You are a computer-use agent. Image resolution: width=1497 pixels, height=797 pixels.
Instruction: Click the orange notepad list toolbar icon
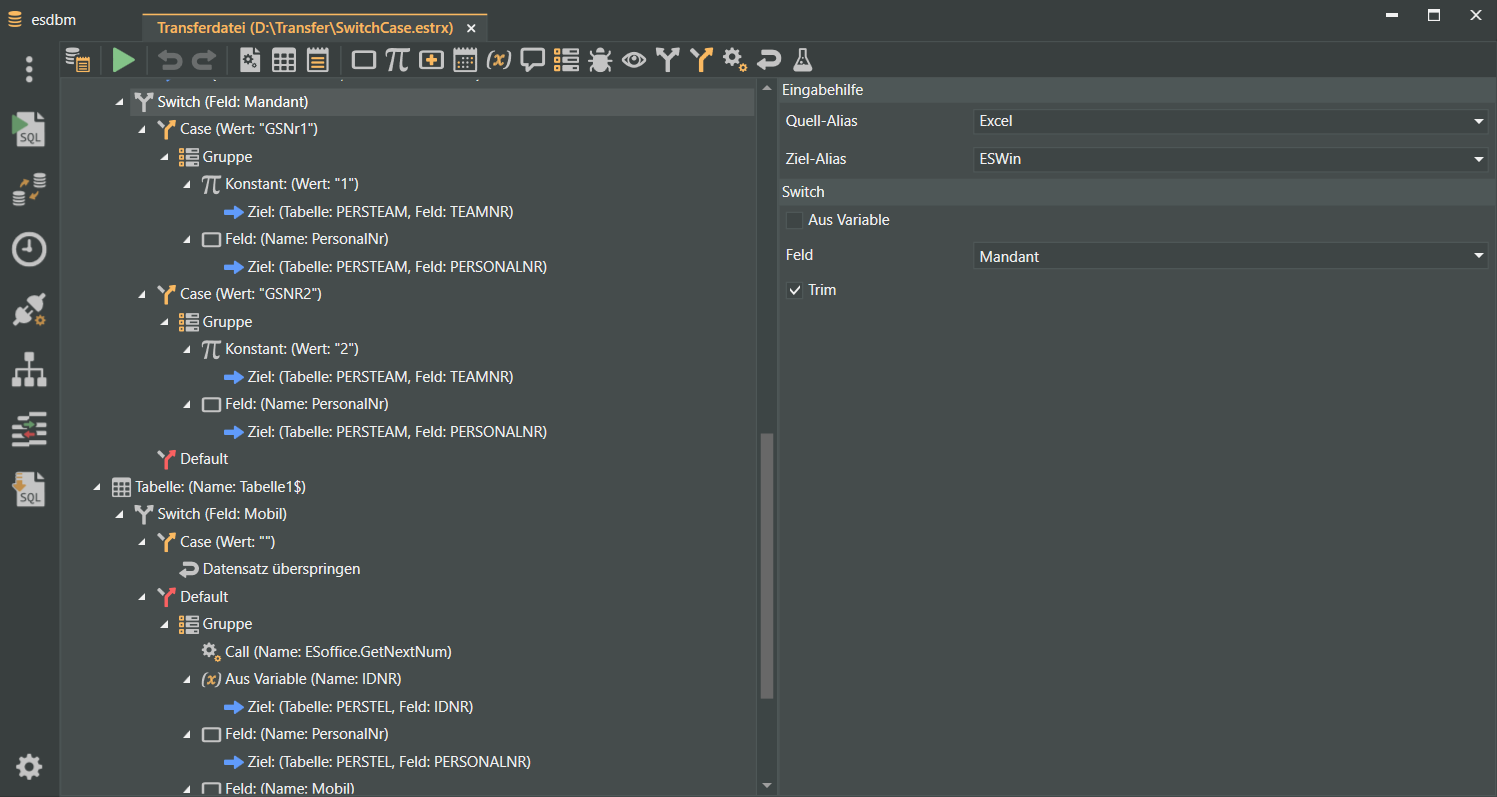click(x=318, y=60)
